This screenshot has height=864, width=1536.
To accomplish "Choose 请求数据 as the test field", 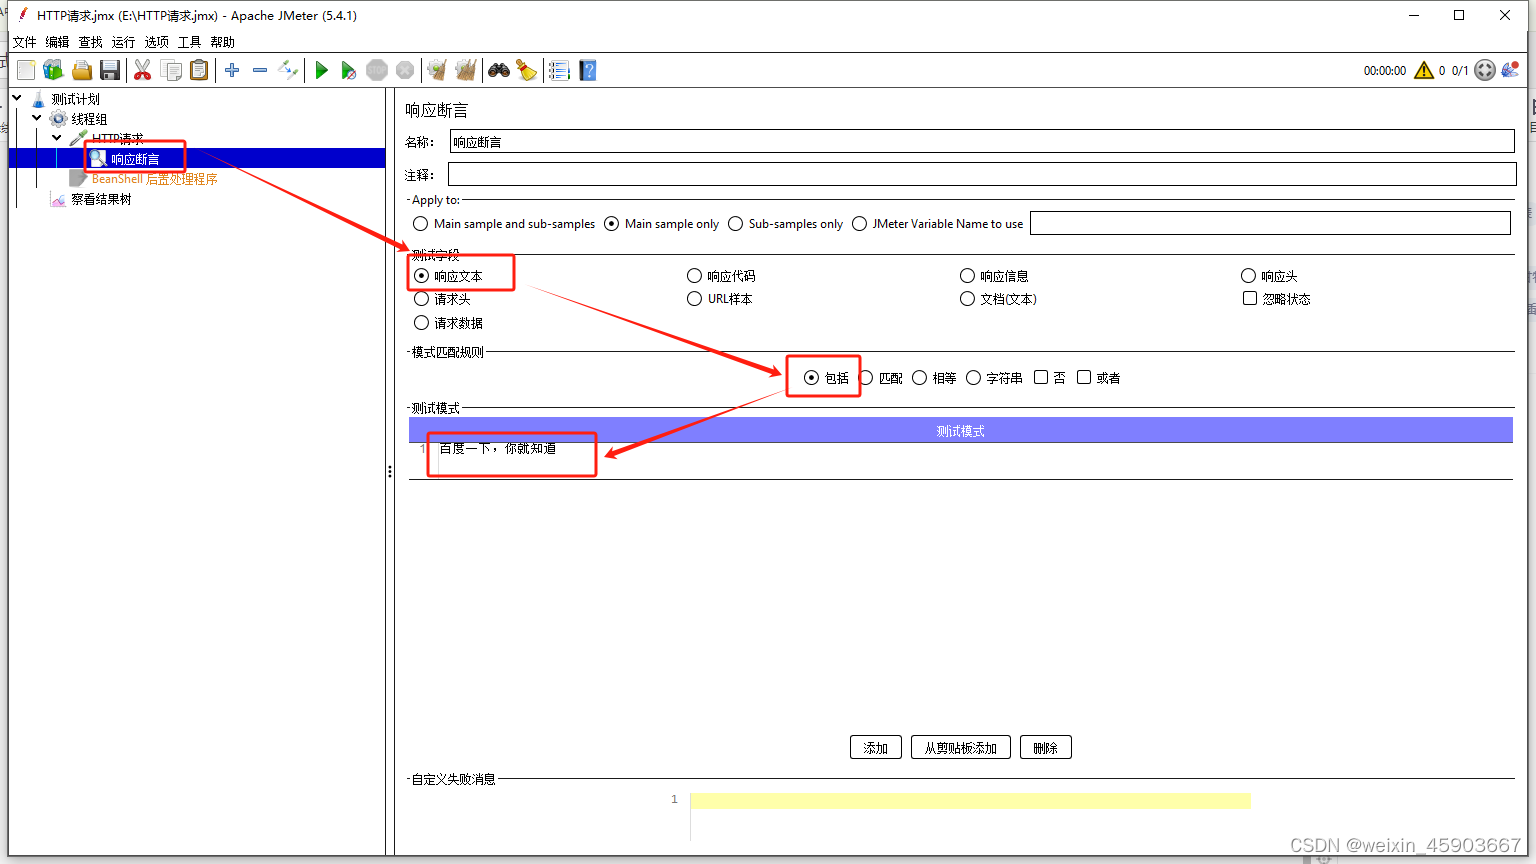I will [x=448, y=323].
